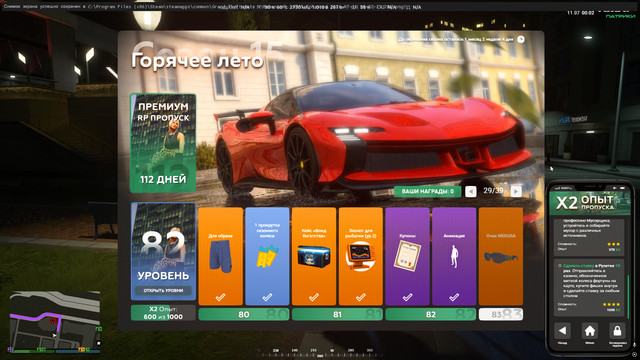Click the X2 Опыт 600 из 1000 indicator
The image size is (640, 360).
pyautogui.click(x=163, y=313)
